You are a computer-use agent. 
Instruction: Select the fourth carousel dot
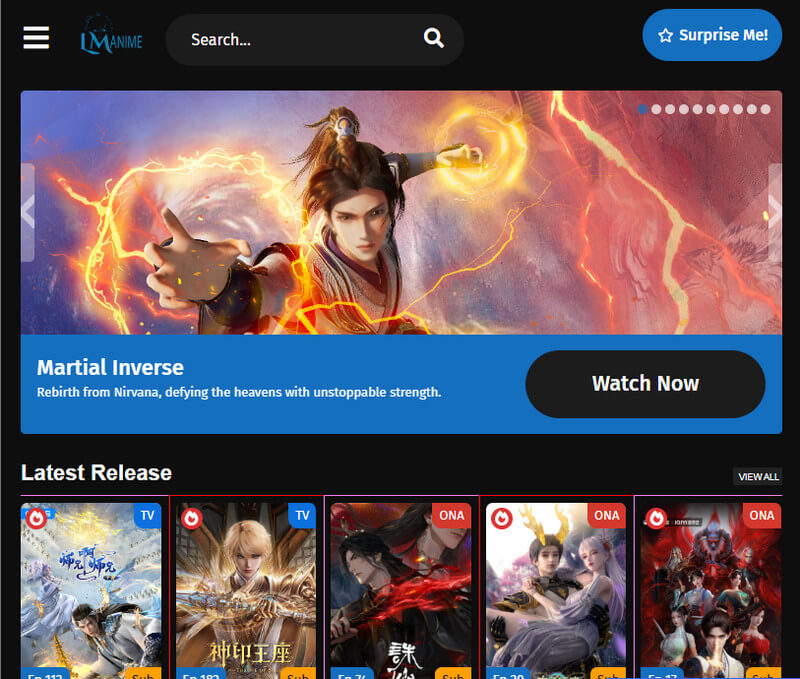point(684,109)
